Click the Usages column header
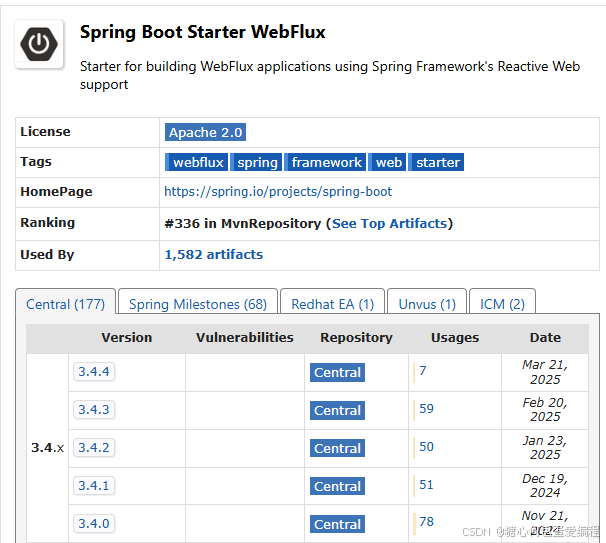The height and width of the screenshot is (543, 606). [x=455, y=338]
